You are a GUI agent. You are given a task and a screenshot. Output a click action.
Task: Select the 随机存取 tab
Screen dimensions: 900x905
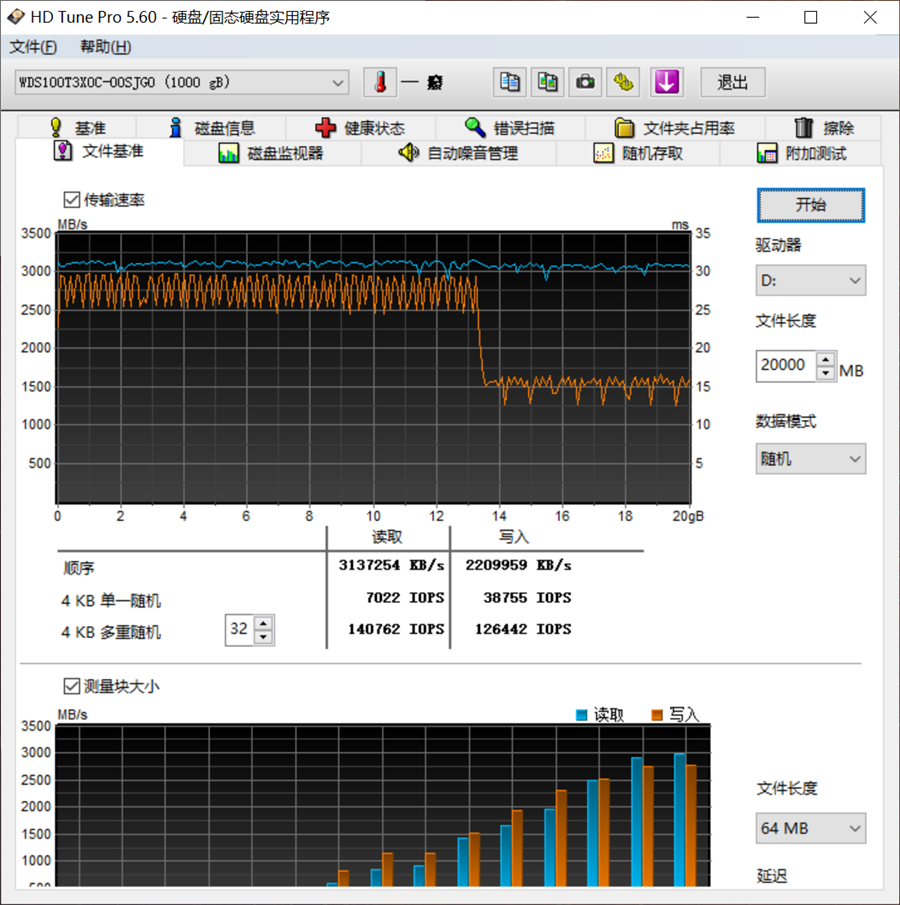tap(638, 153)
